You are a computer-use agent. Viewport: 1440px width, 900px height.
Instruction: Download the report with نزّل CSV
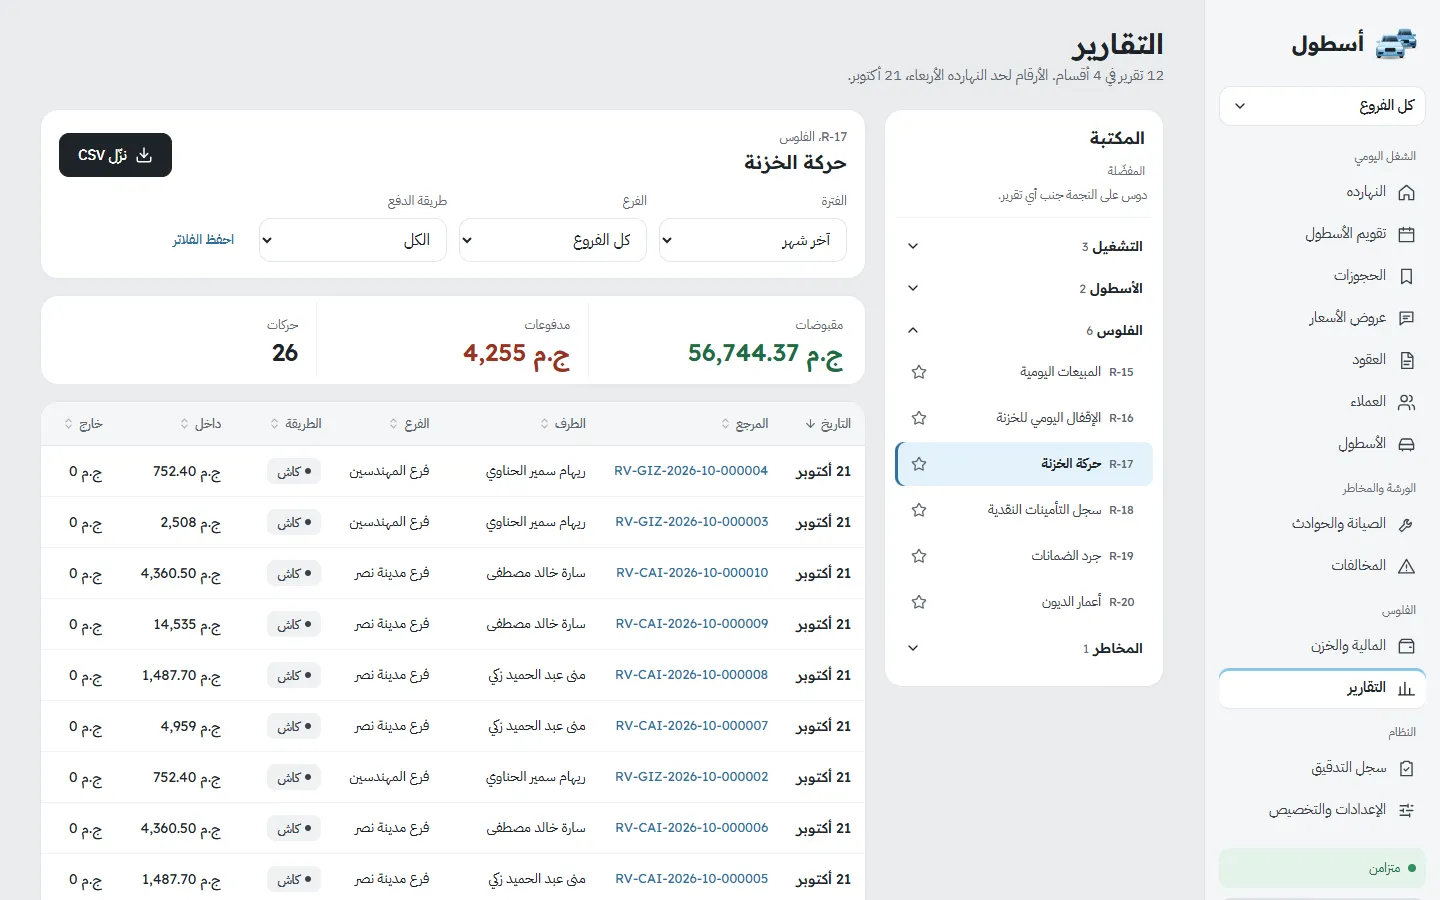pos(115,155)
